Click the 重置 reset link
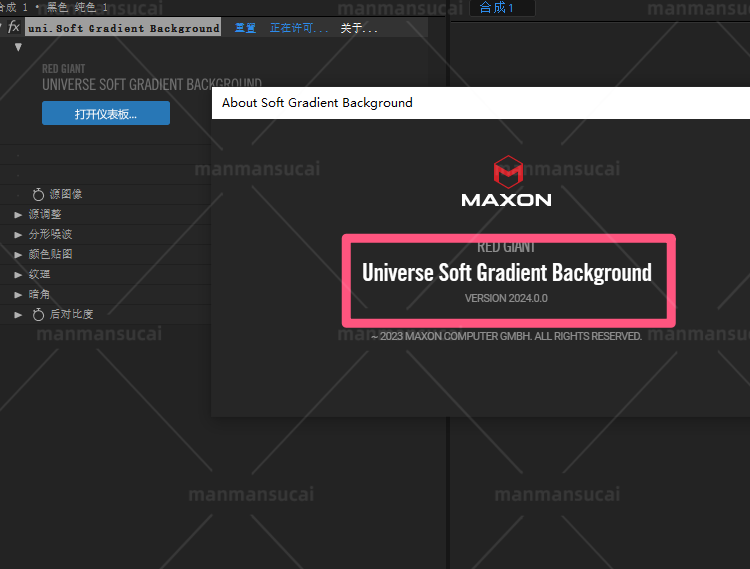The width and height of the screenshot is (750, 569). tap(245, 28)
